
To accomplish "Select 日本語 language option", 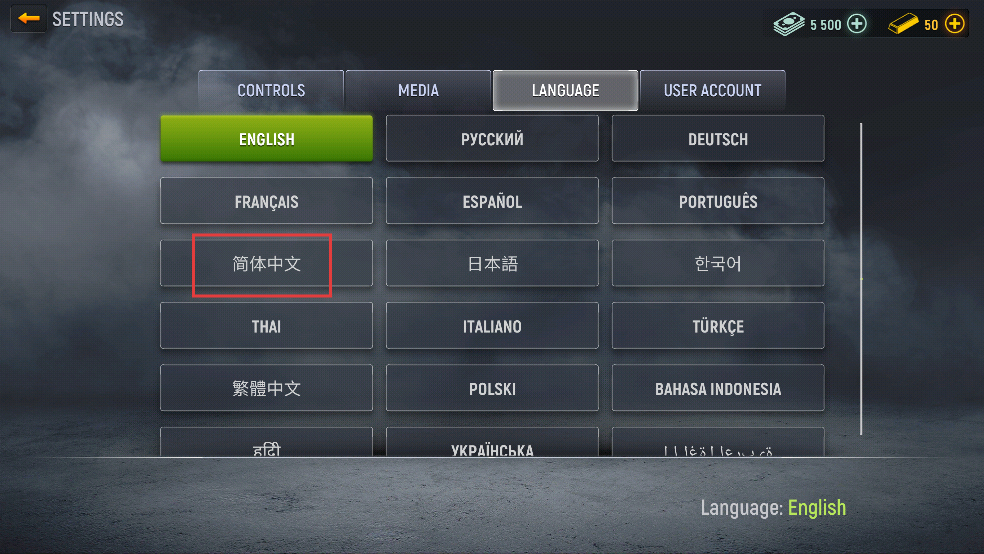I will coord(492,264).
